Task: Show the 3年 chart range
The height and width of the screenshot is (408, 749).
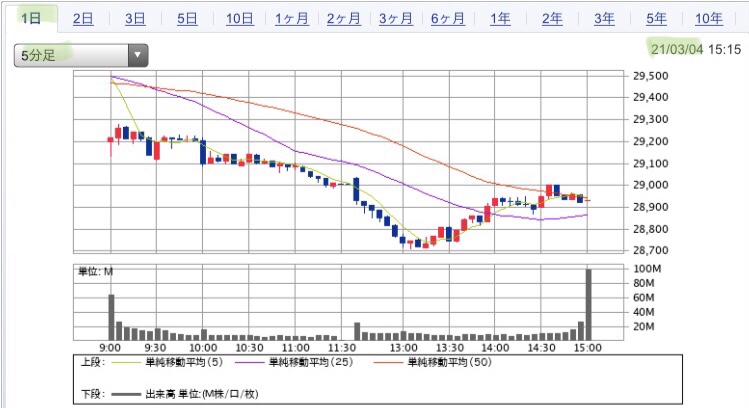Action: 604,19
